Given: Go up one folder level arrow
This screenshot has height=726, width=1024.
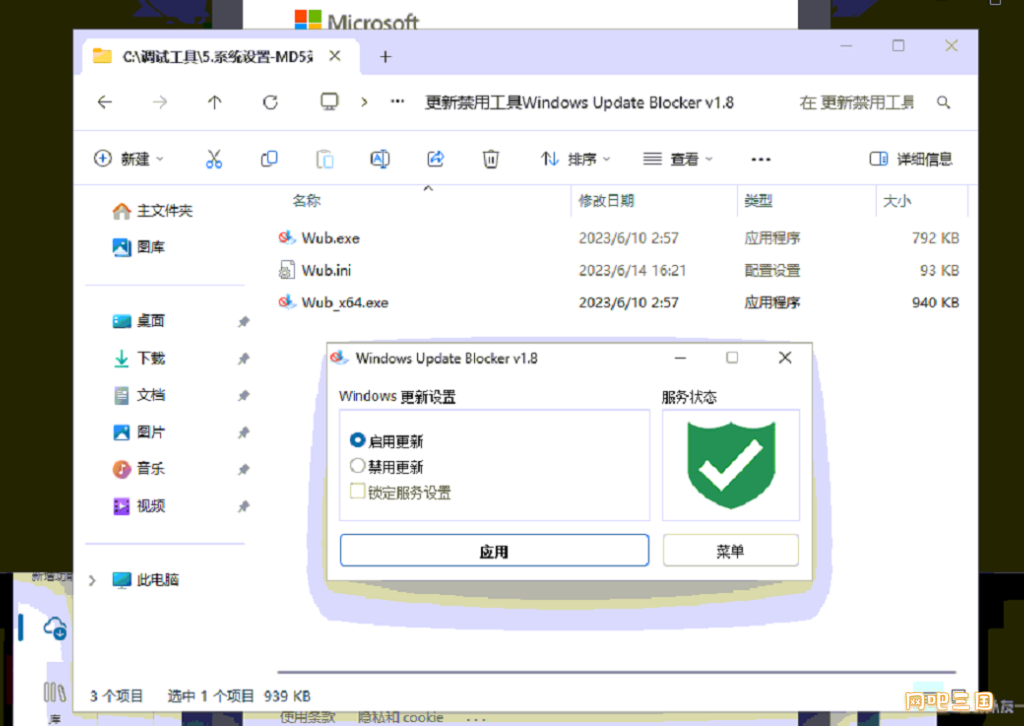Looking at the screenshot, I should [215, 102].
